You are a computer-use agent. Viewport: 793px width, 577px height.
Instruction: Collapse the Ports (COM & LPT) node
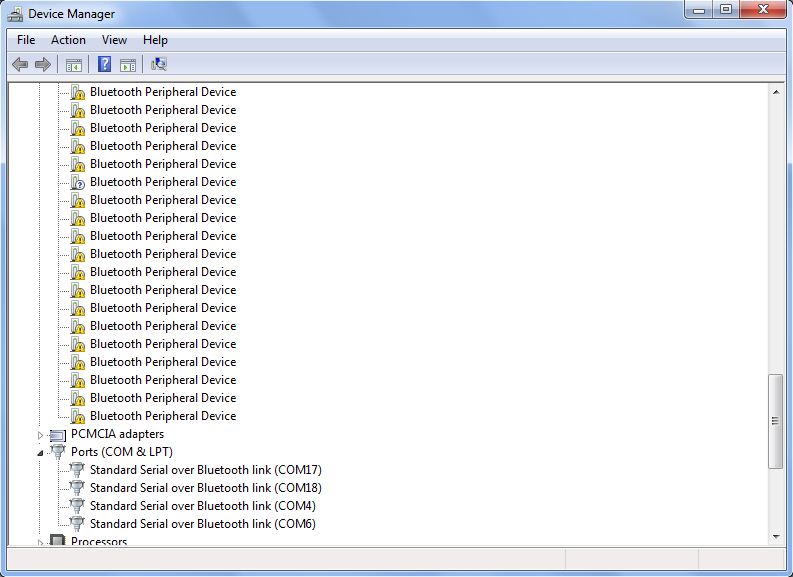pyautogui.click(x=40, y=453)
